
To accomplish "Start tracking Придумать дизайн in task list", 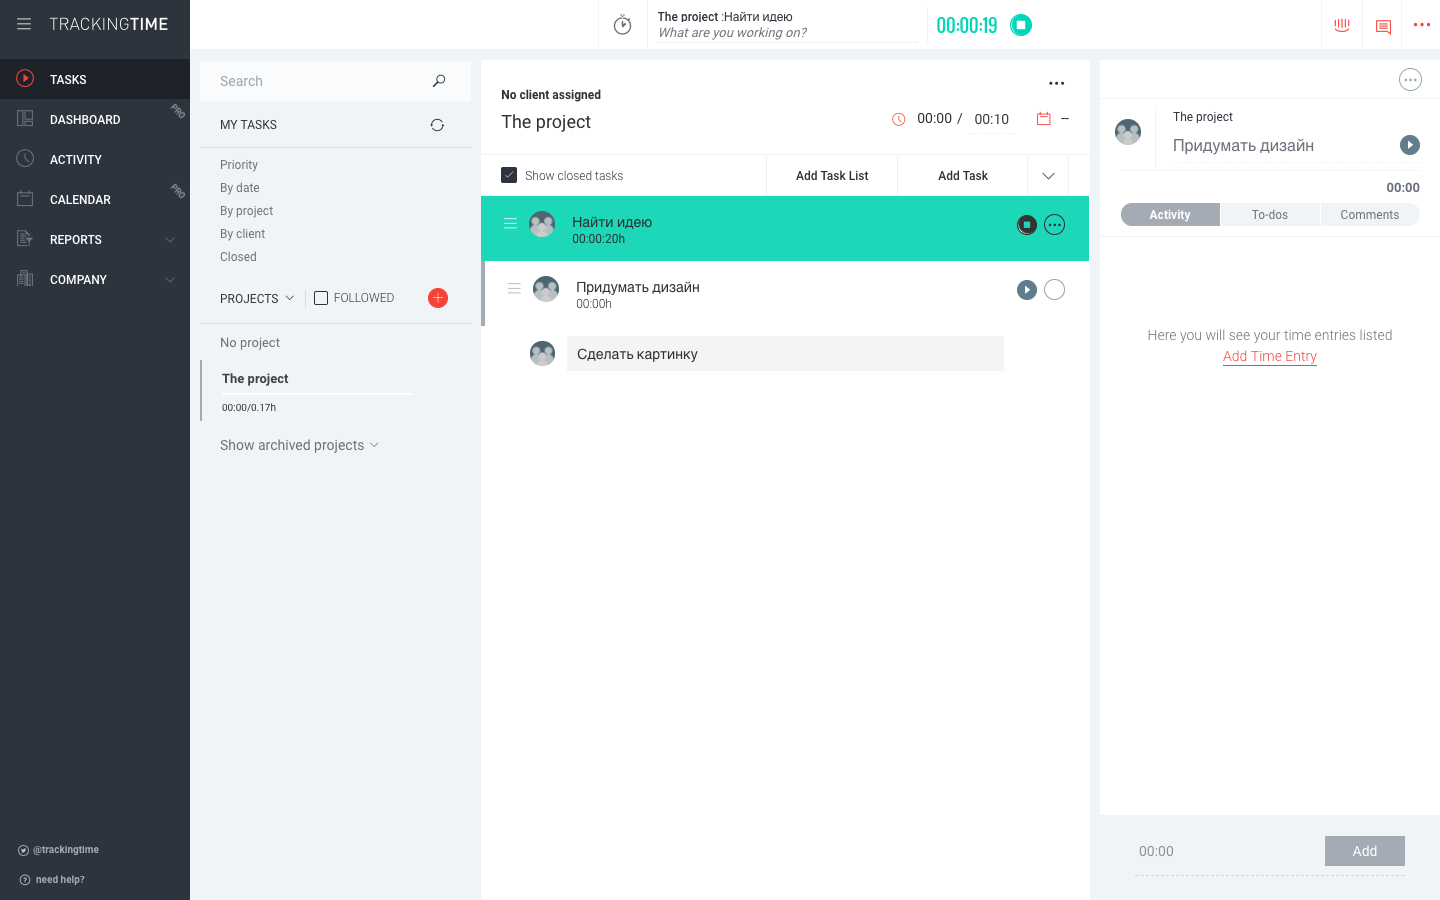I will (1027, 290).
